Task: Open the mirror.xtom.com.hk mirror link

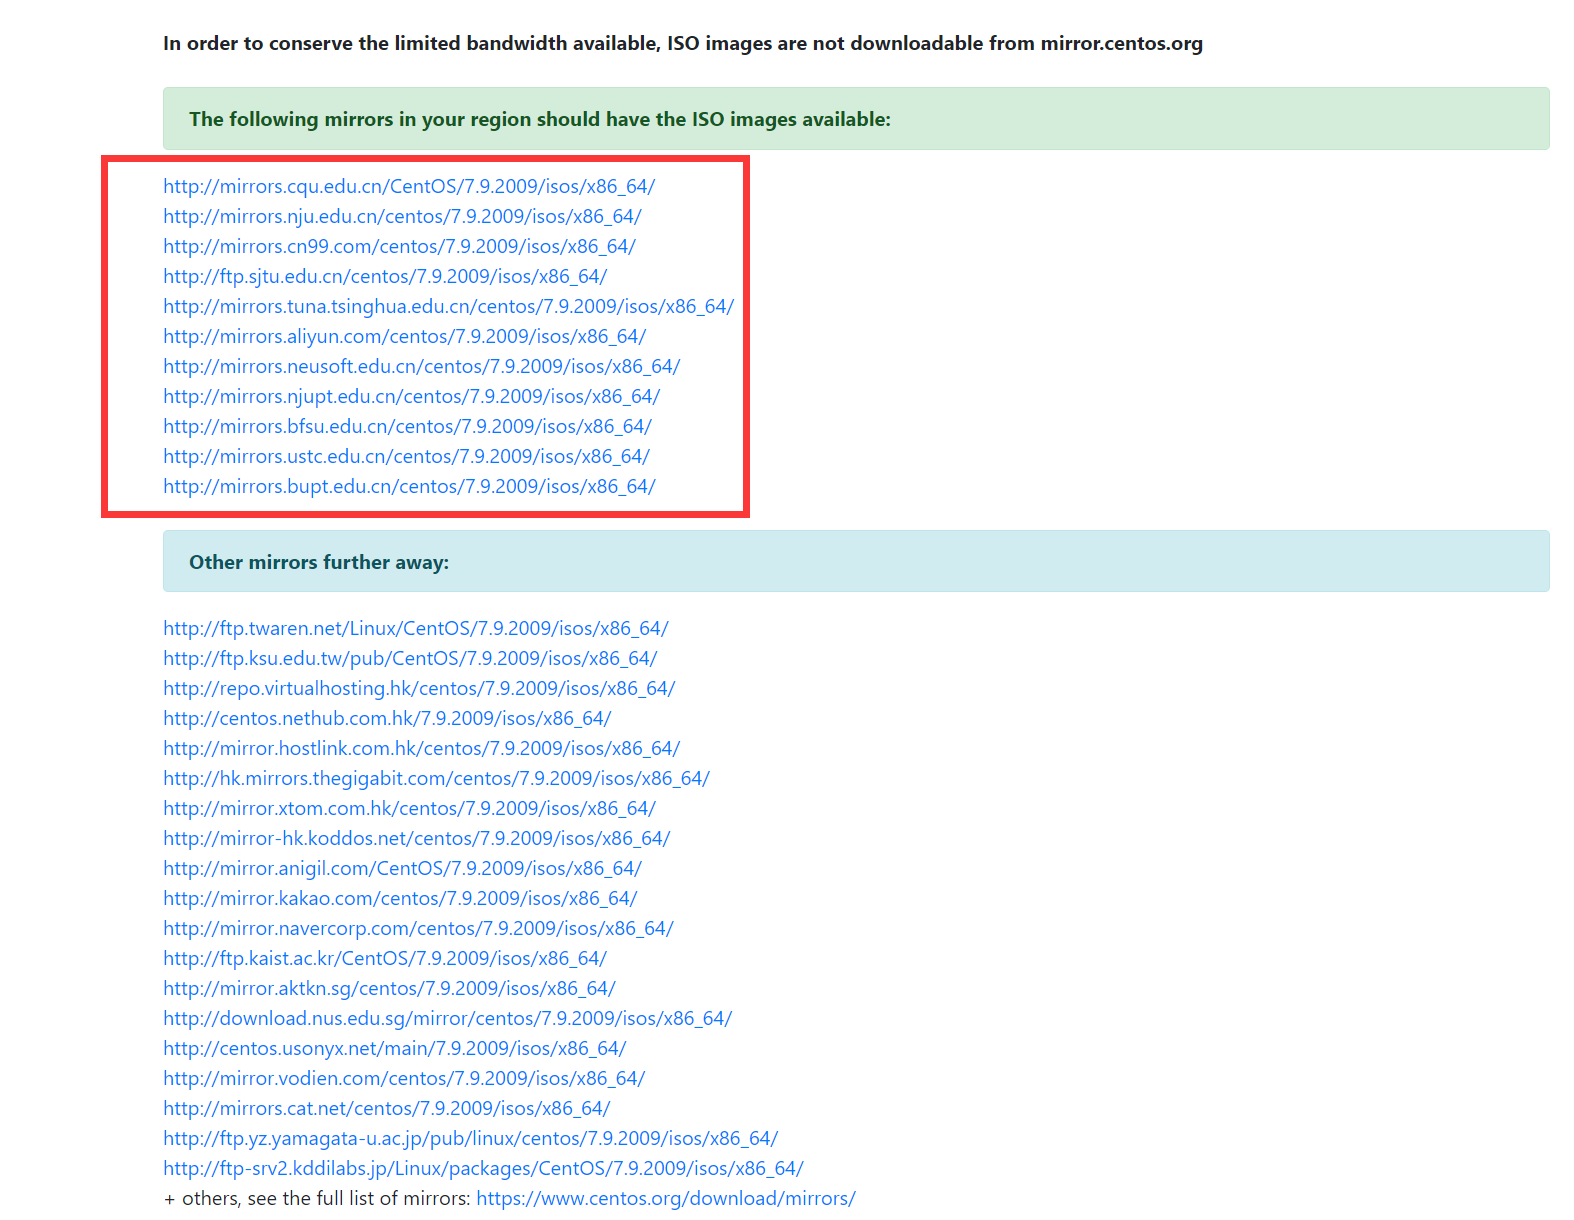Action: click(x=409, y=808)
